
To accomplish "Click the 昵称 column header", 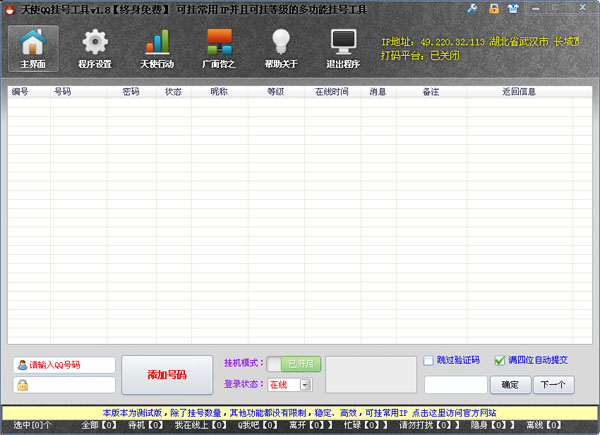I will [x=218, y=91].
